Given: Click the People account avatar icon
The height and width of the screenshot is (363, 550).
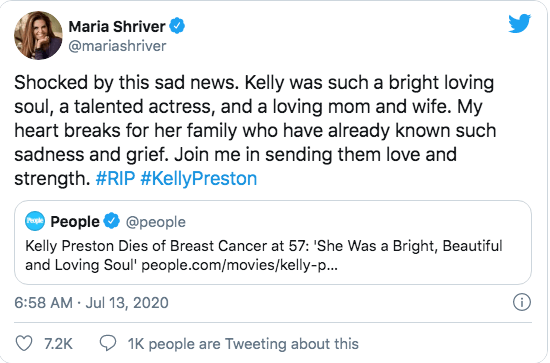Looking at the screenshot, I should [x=35, y=221].
